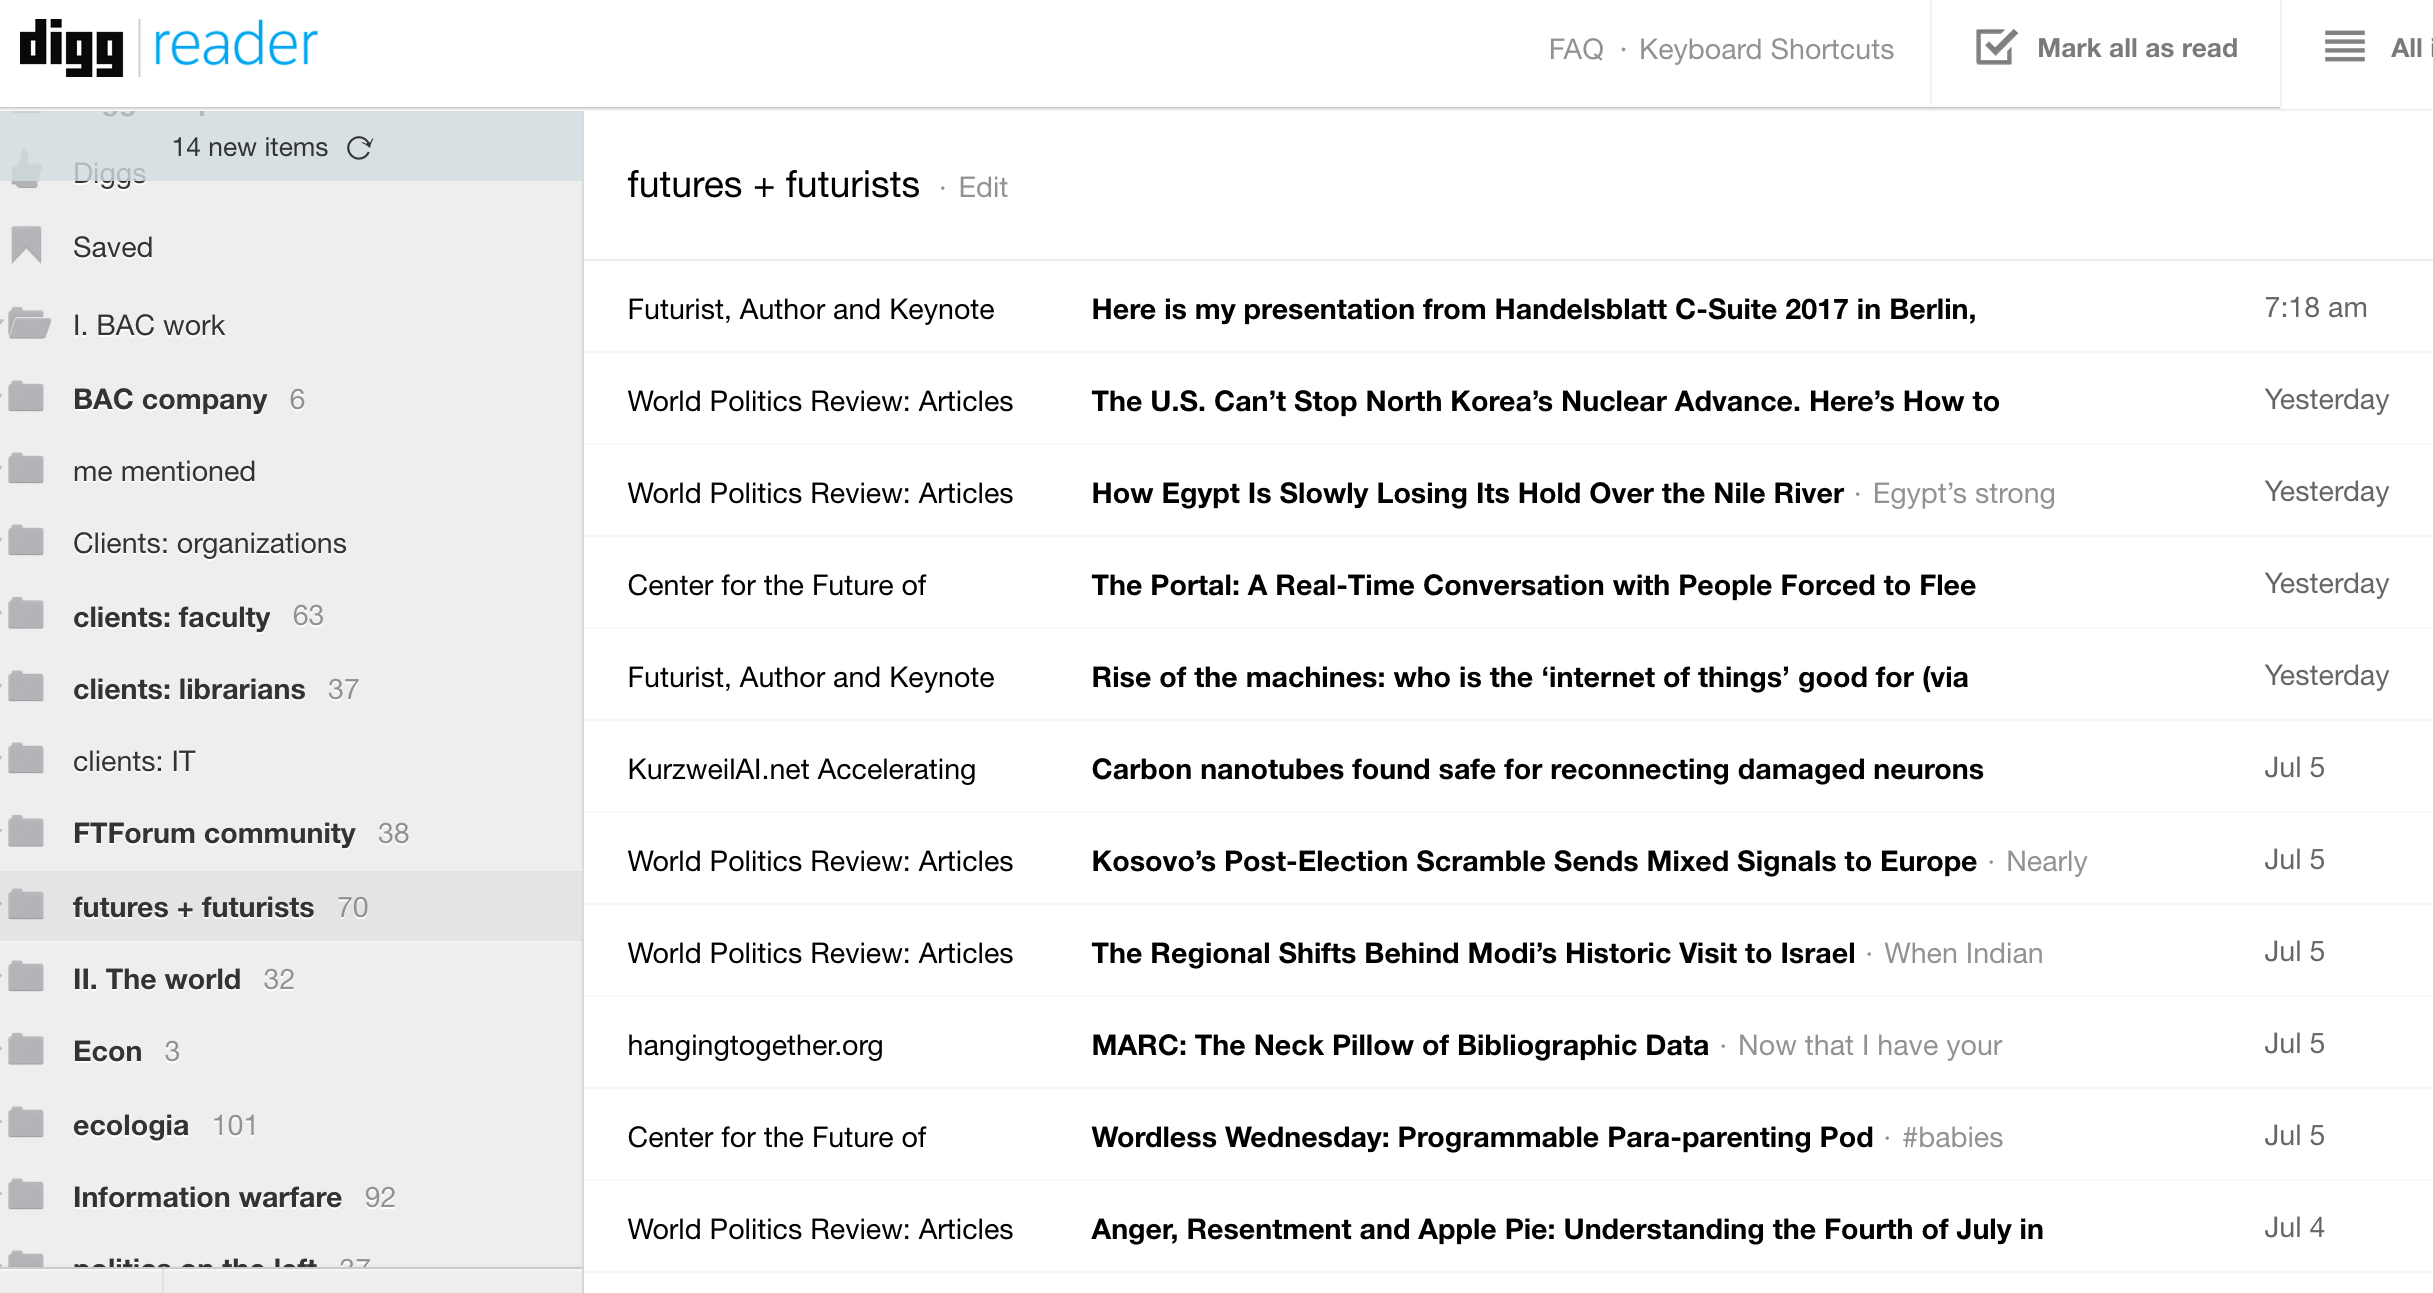2433x1293 pixels.
Task: Click the folder icon beside me mentioned
Action: pos(26,469)
